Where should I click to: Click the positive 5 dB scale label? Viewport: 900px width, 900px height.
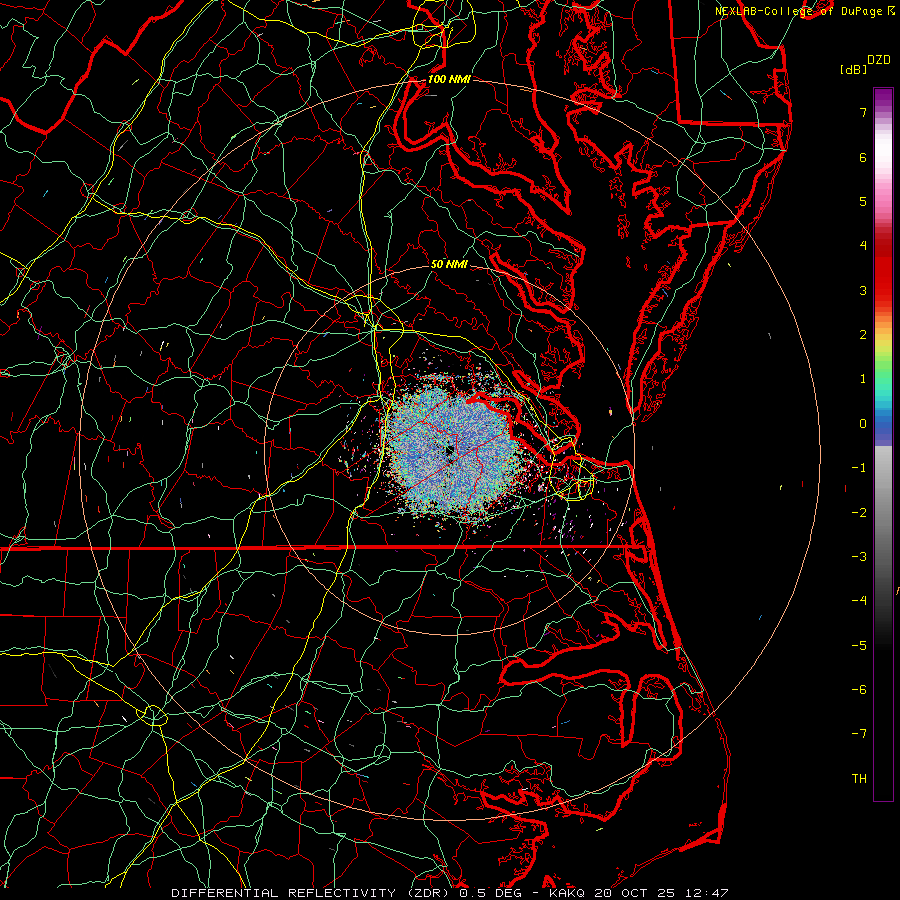[863, 201]
